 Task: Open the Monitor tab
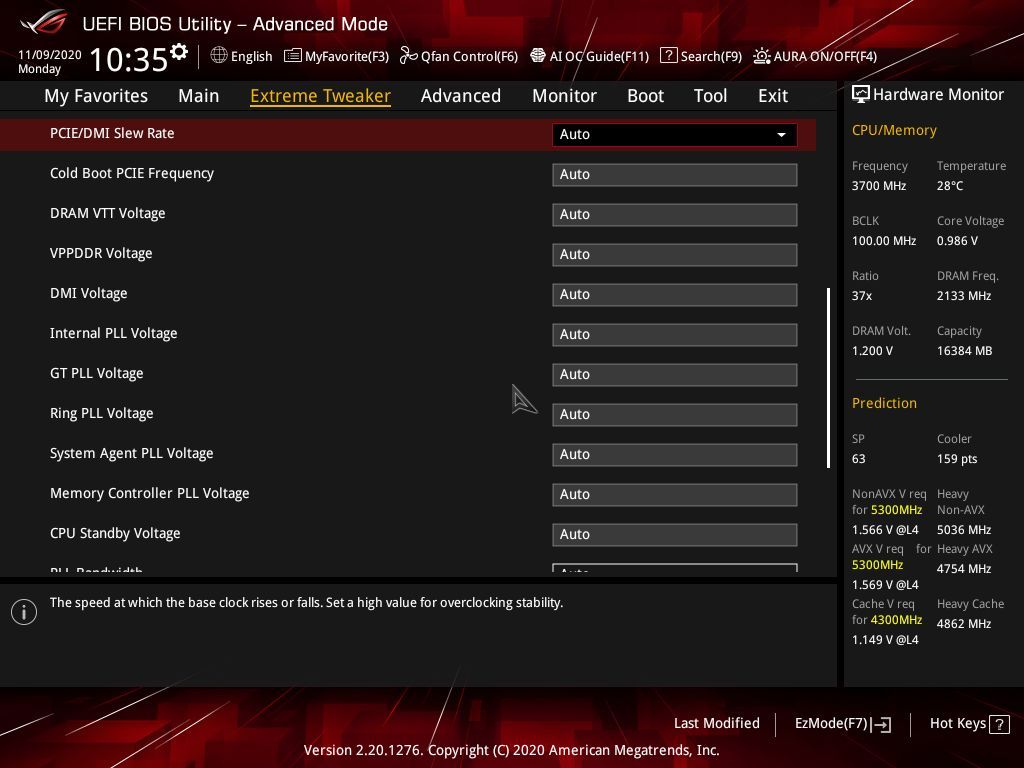pos(564,96)
